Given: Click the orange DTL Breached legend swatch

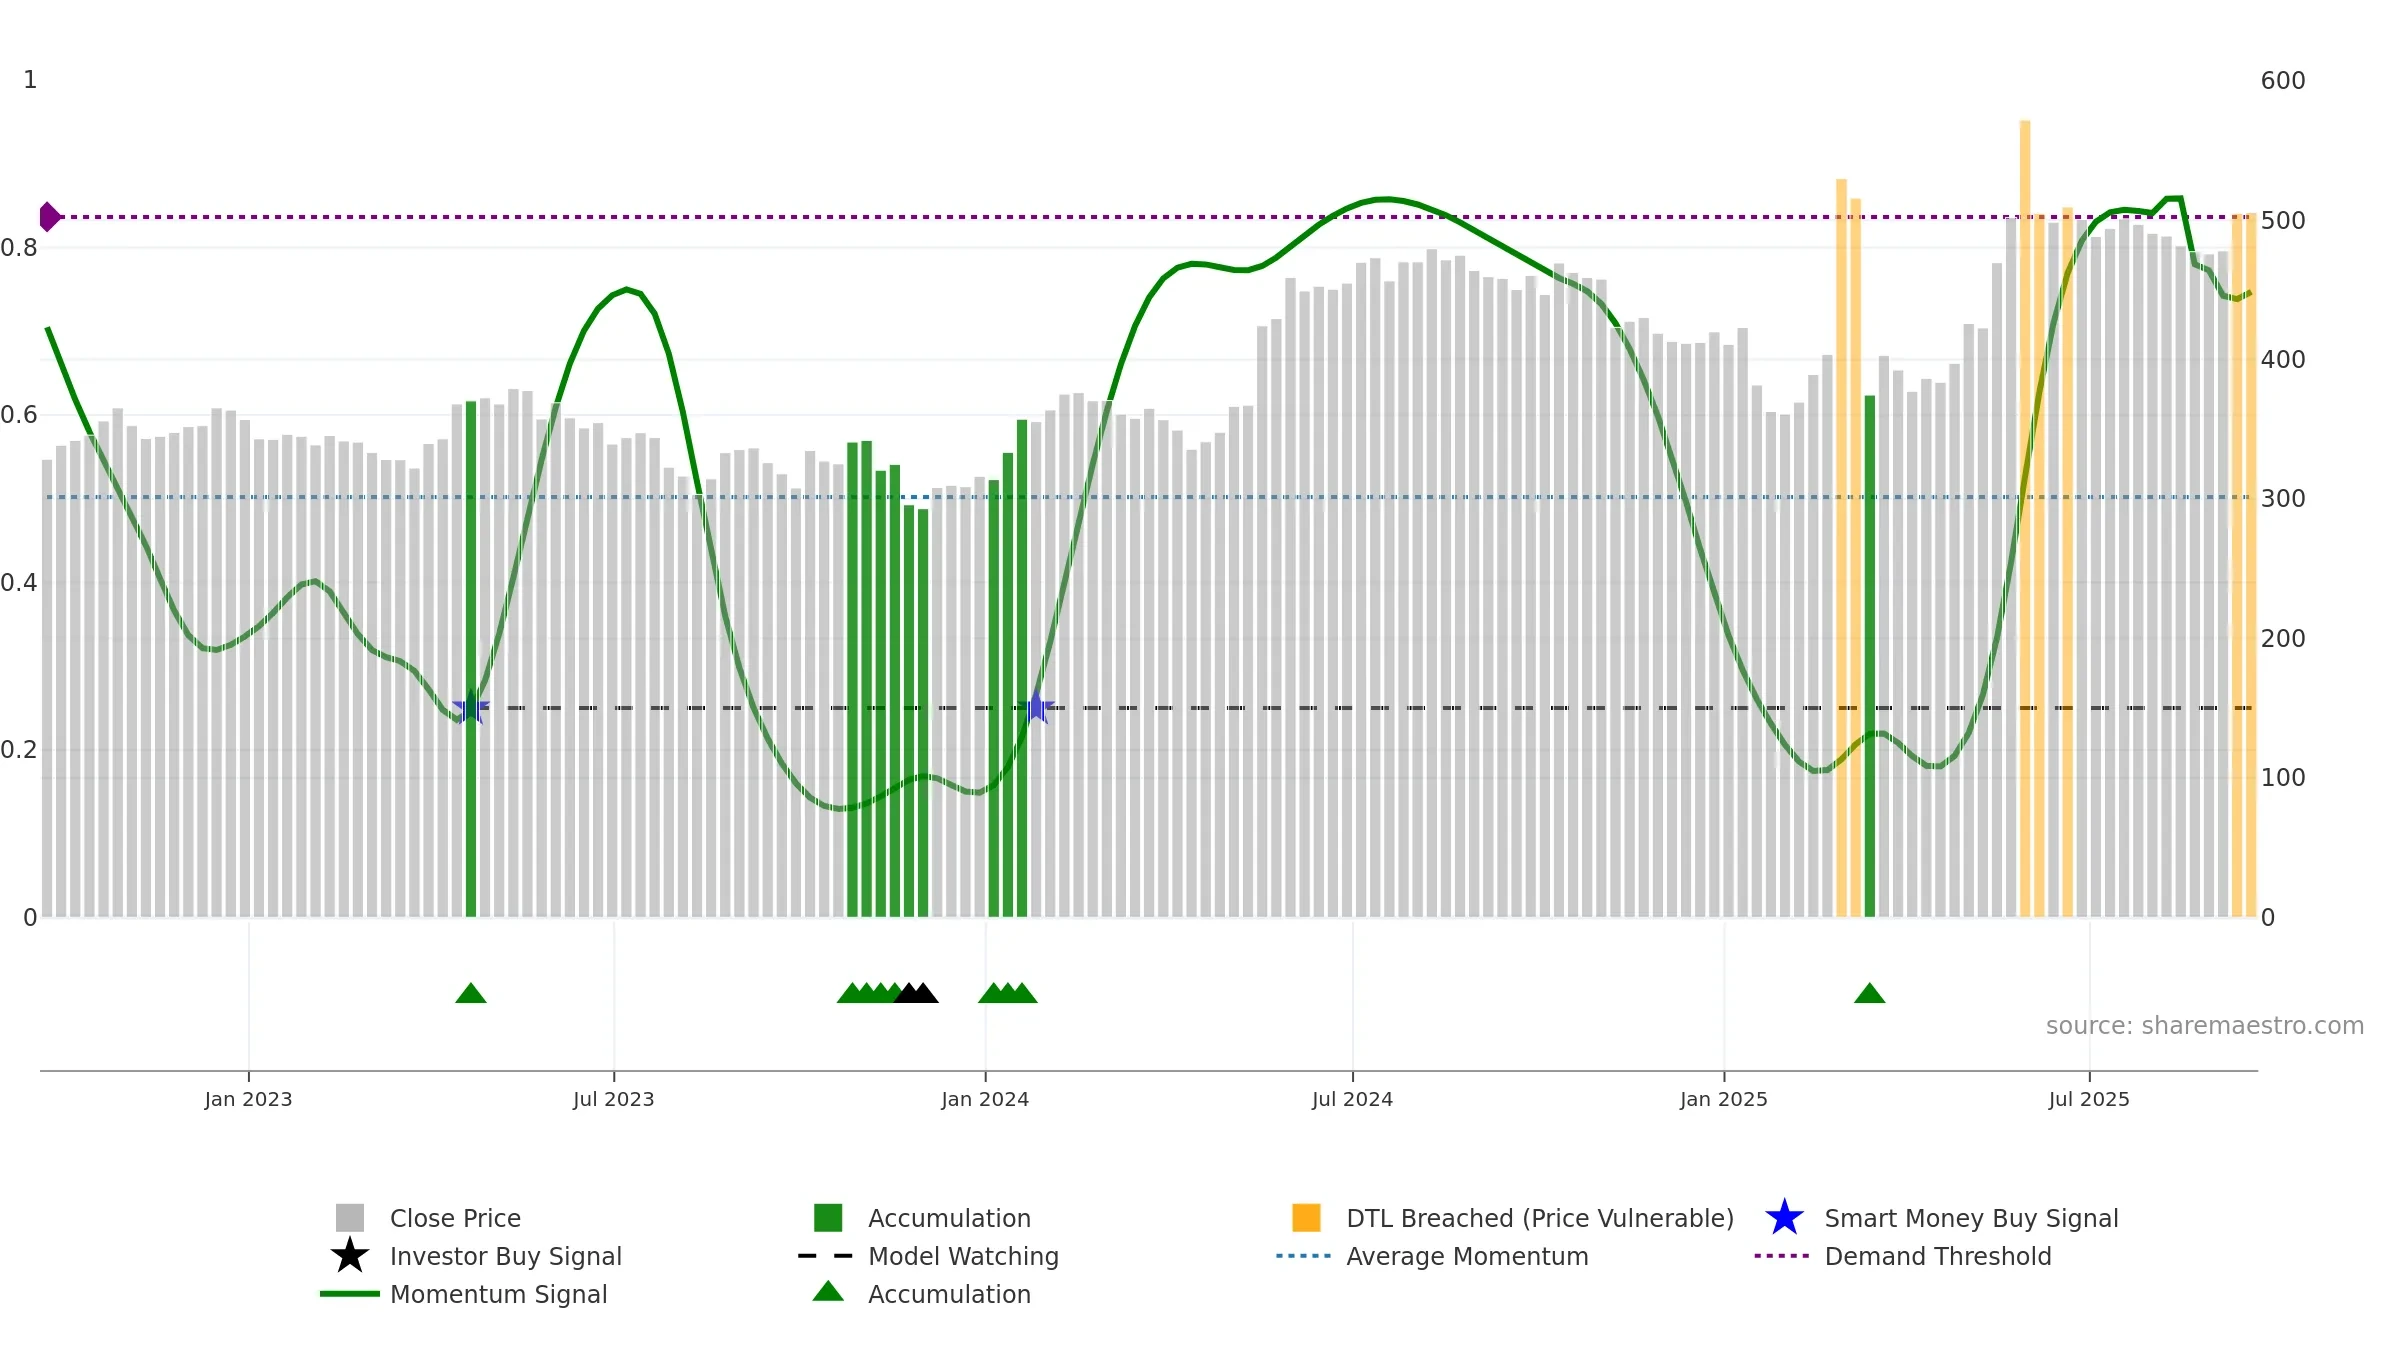Looking at the screenshot, I should (x=1306, y=1218).
